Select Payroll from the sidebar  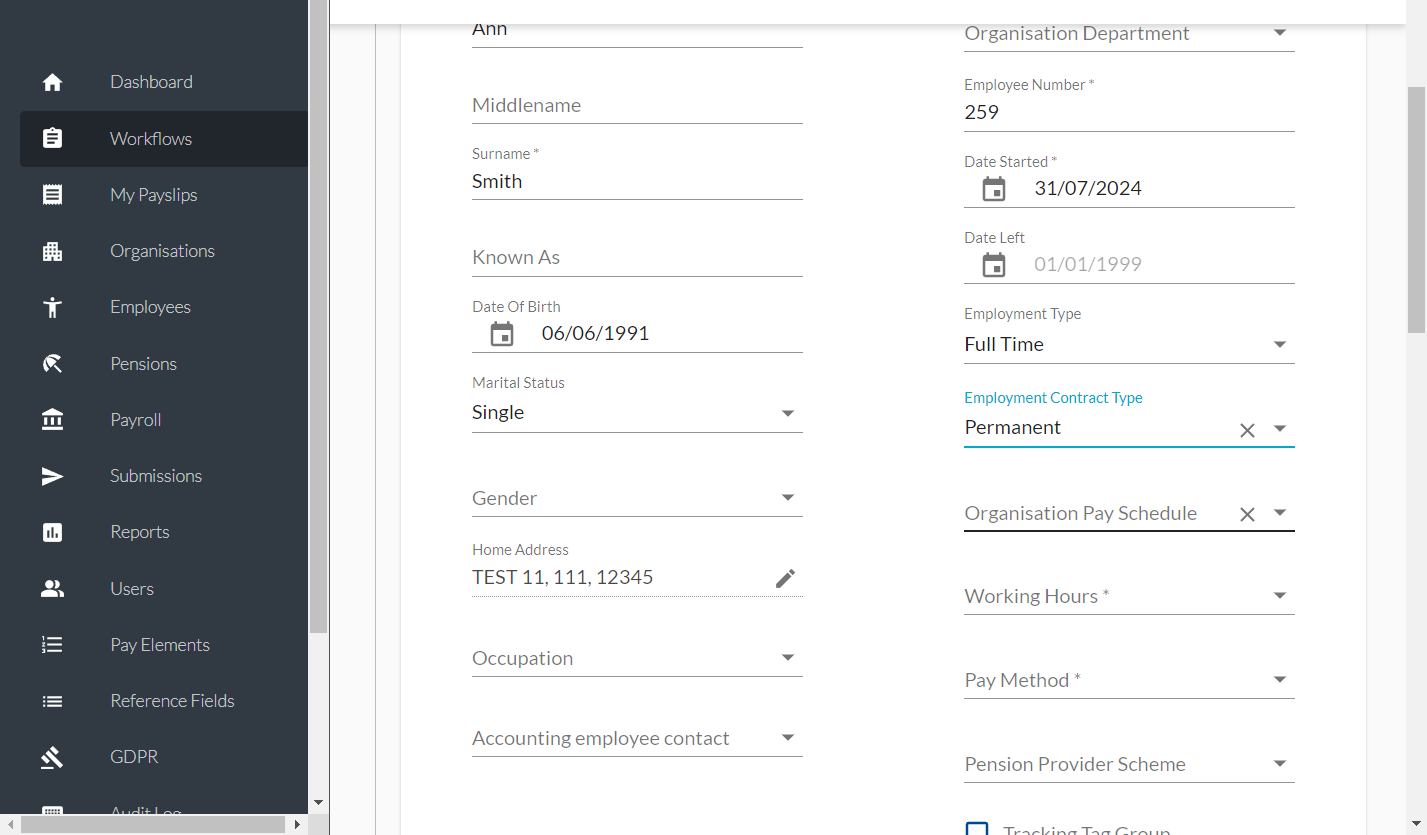[164, 420]
